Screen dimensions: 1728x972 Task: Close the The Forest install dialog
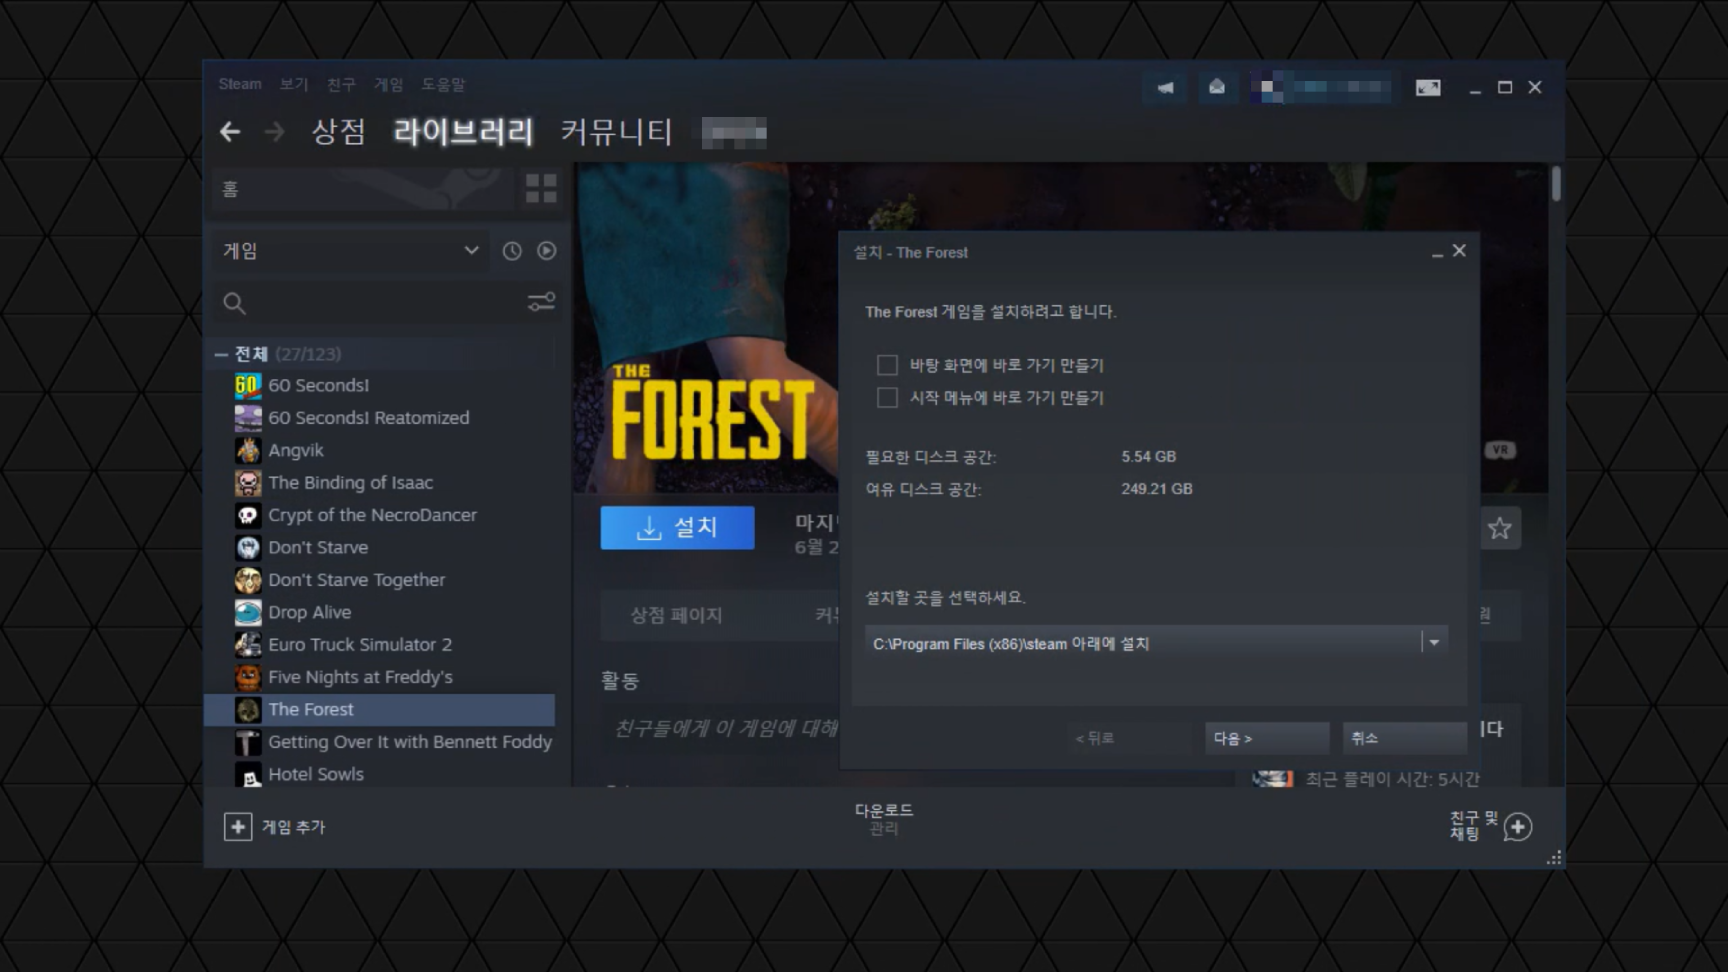pos(1459,251)
